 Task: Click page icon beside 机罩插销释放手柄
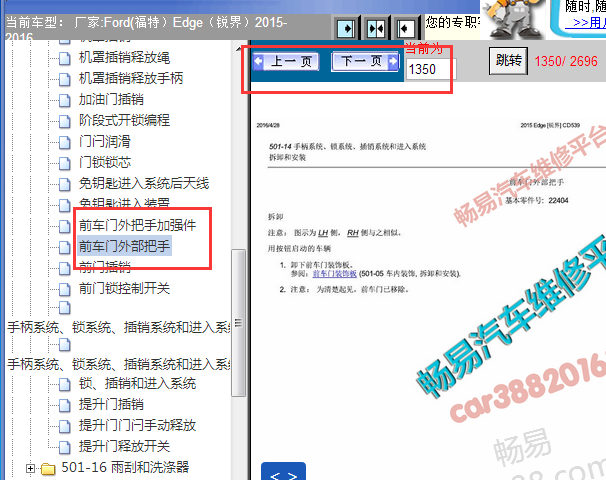(x=65, y=79)
